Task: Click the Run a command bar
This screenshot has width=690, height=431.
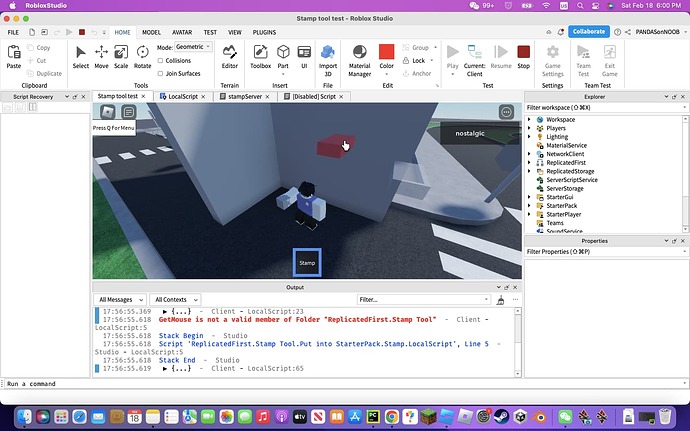Action: click(x=343, y=384)
